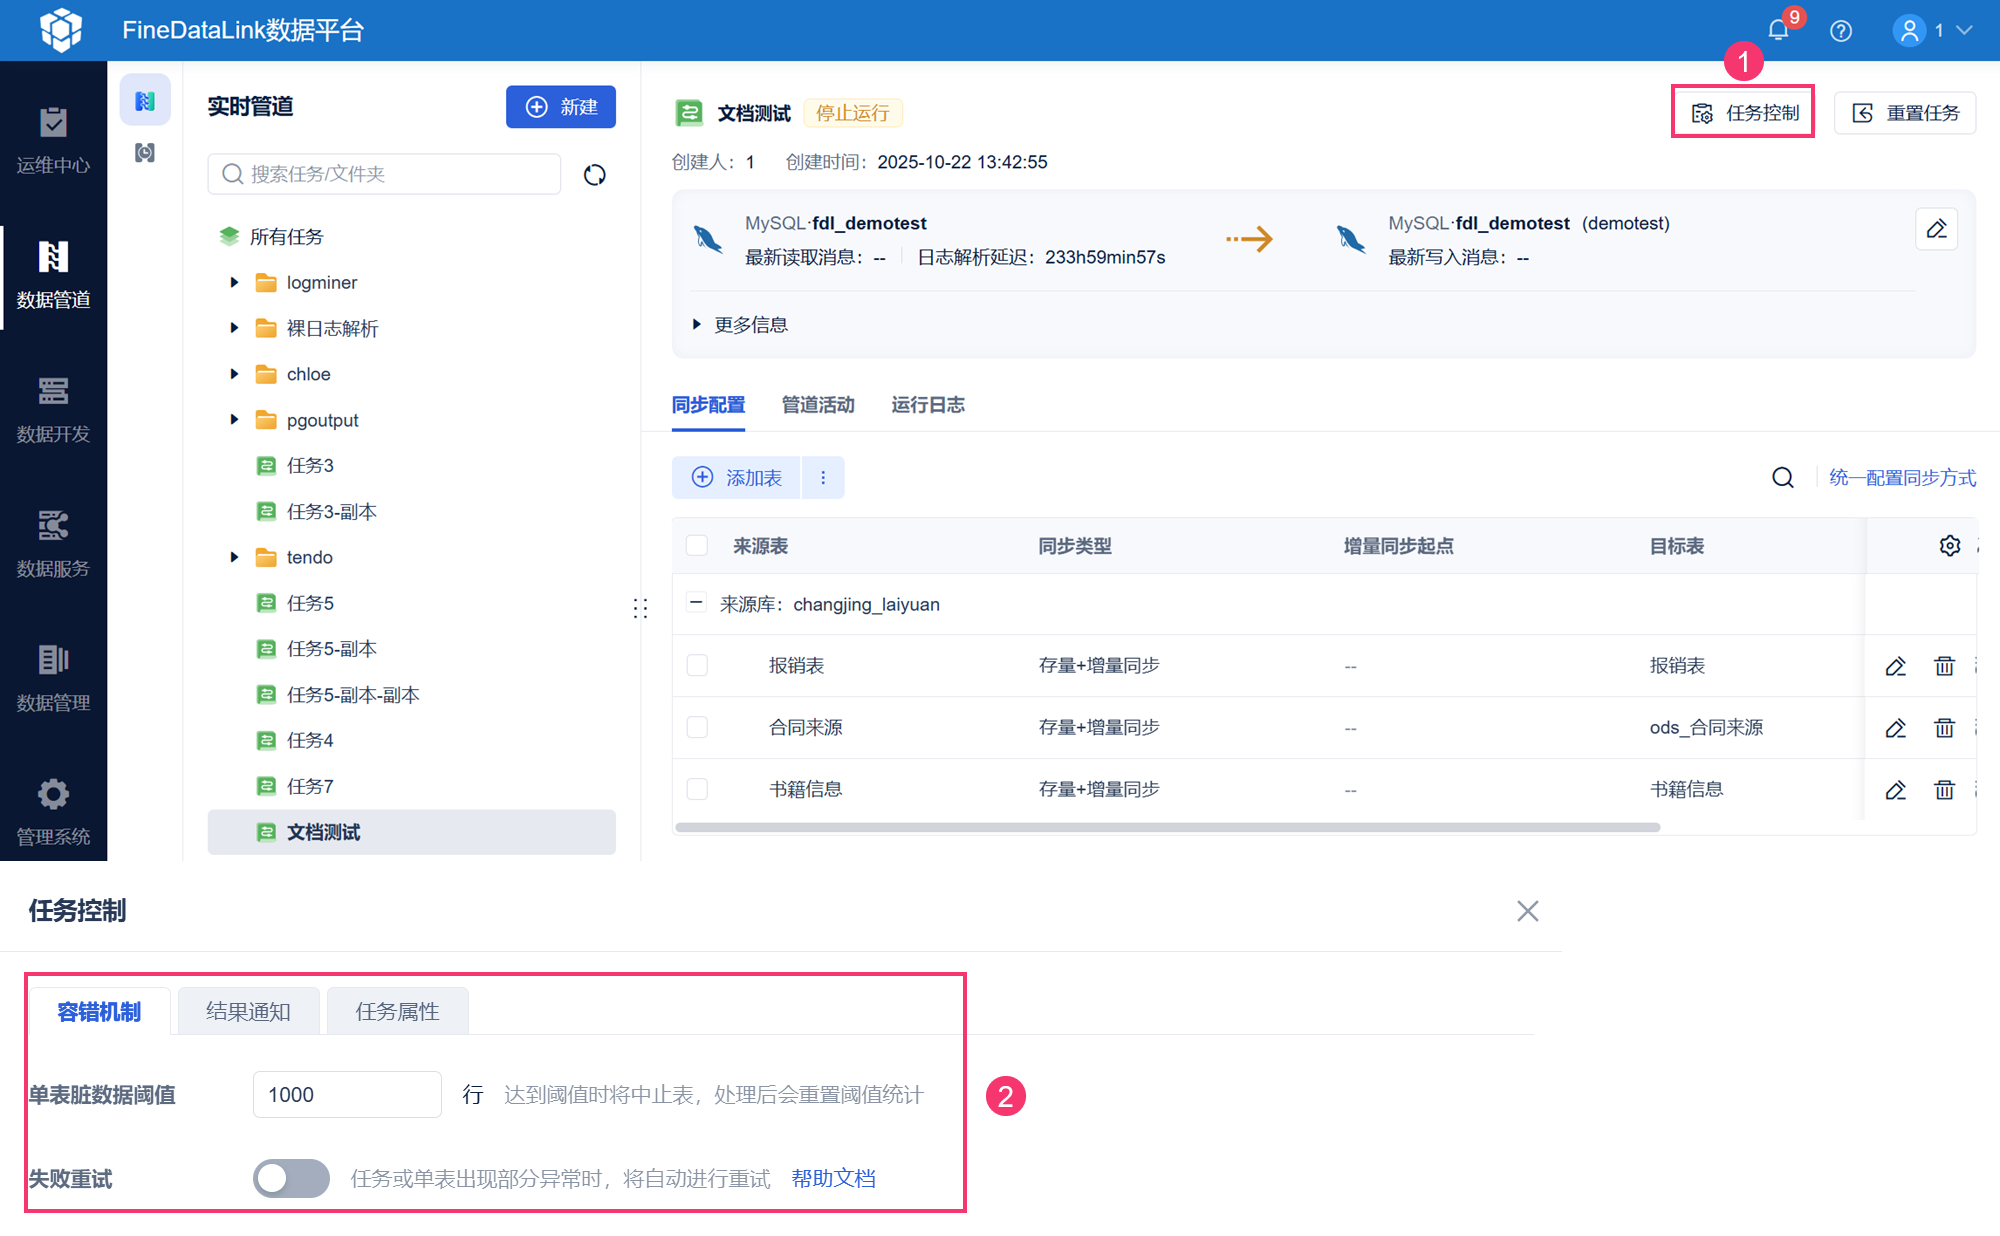Screen dimensions: 2000x1236
Task: Expand the logminer folder
Action: [x=234, y=282]
